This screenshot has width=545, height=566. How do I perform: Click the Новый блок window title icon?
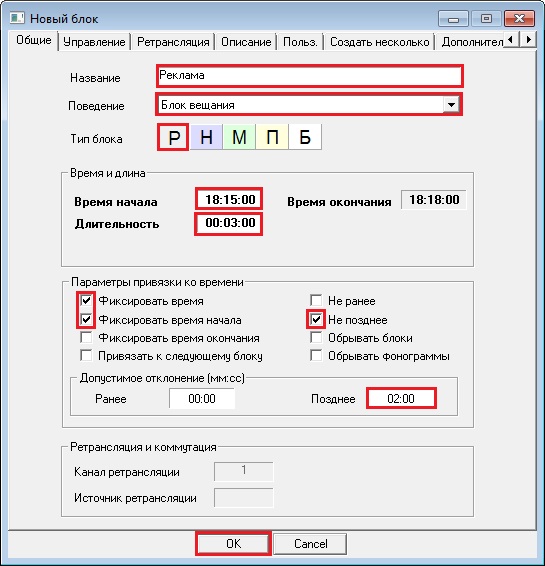point(17,18)
